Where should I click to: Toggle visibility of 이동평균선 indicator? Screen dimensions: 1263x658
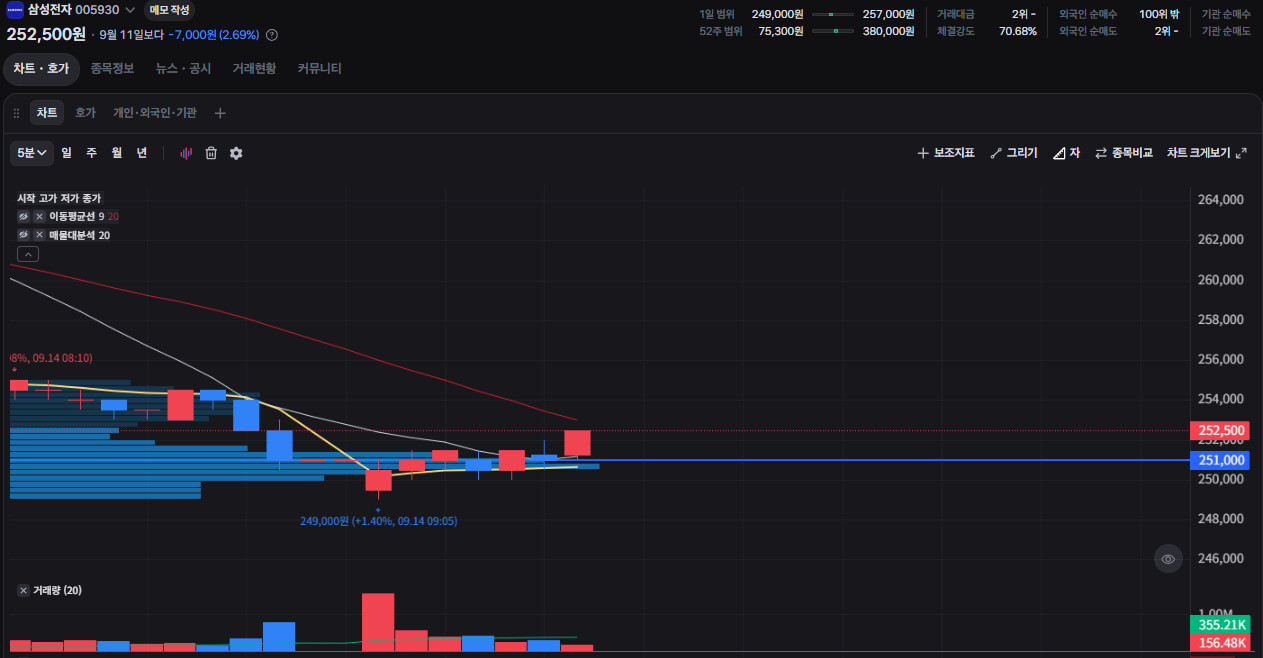click(x=23, y=216)
